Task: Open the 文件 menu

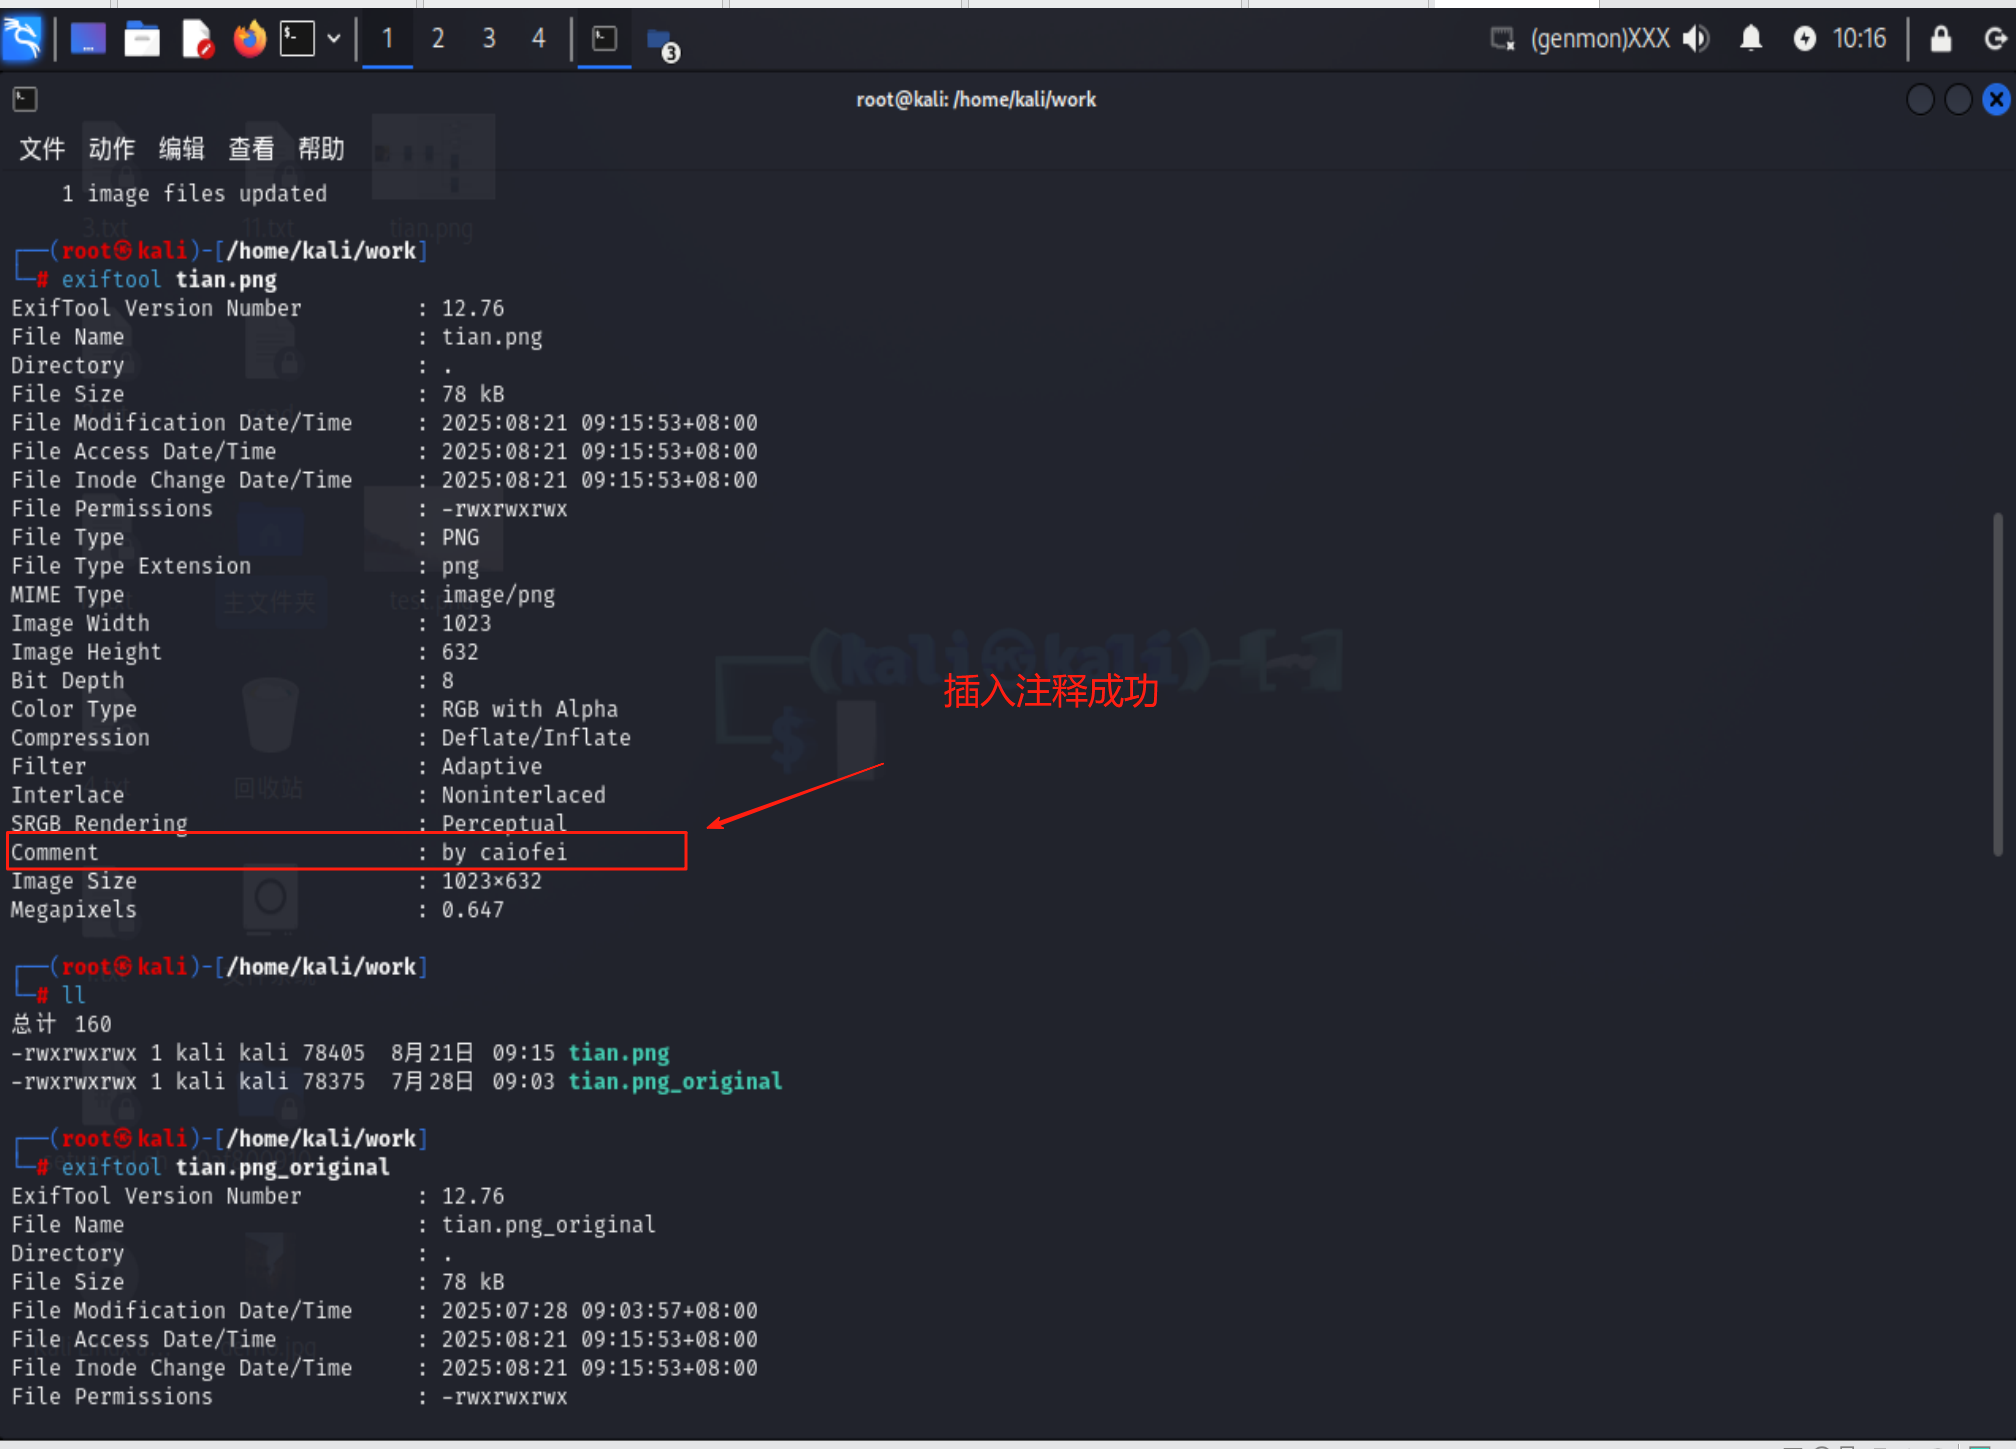Action: coord(42,149)
